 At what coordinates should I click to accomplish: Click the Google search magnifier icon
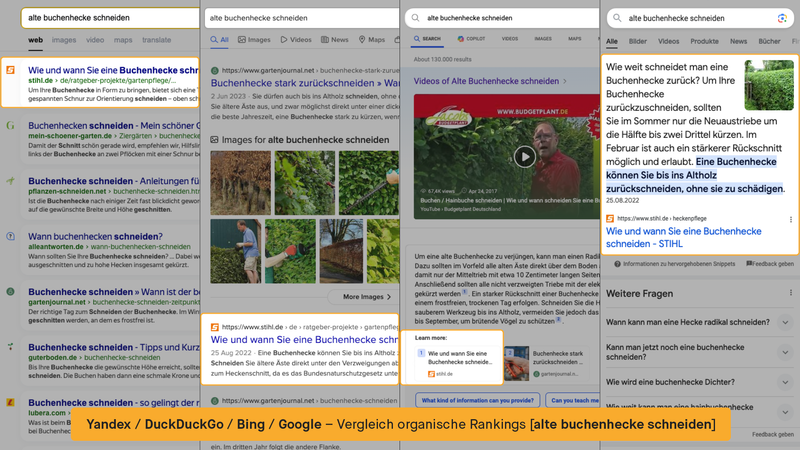(x=617, y=18)
